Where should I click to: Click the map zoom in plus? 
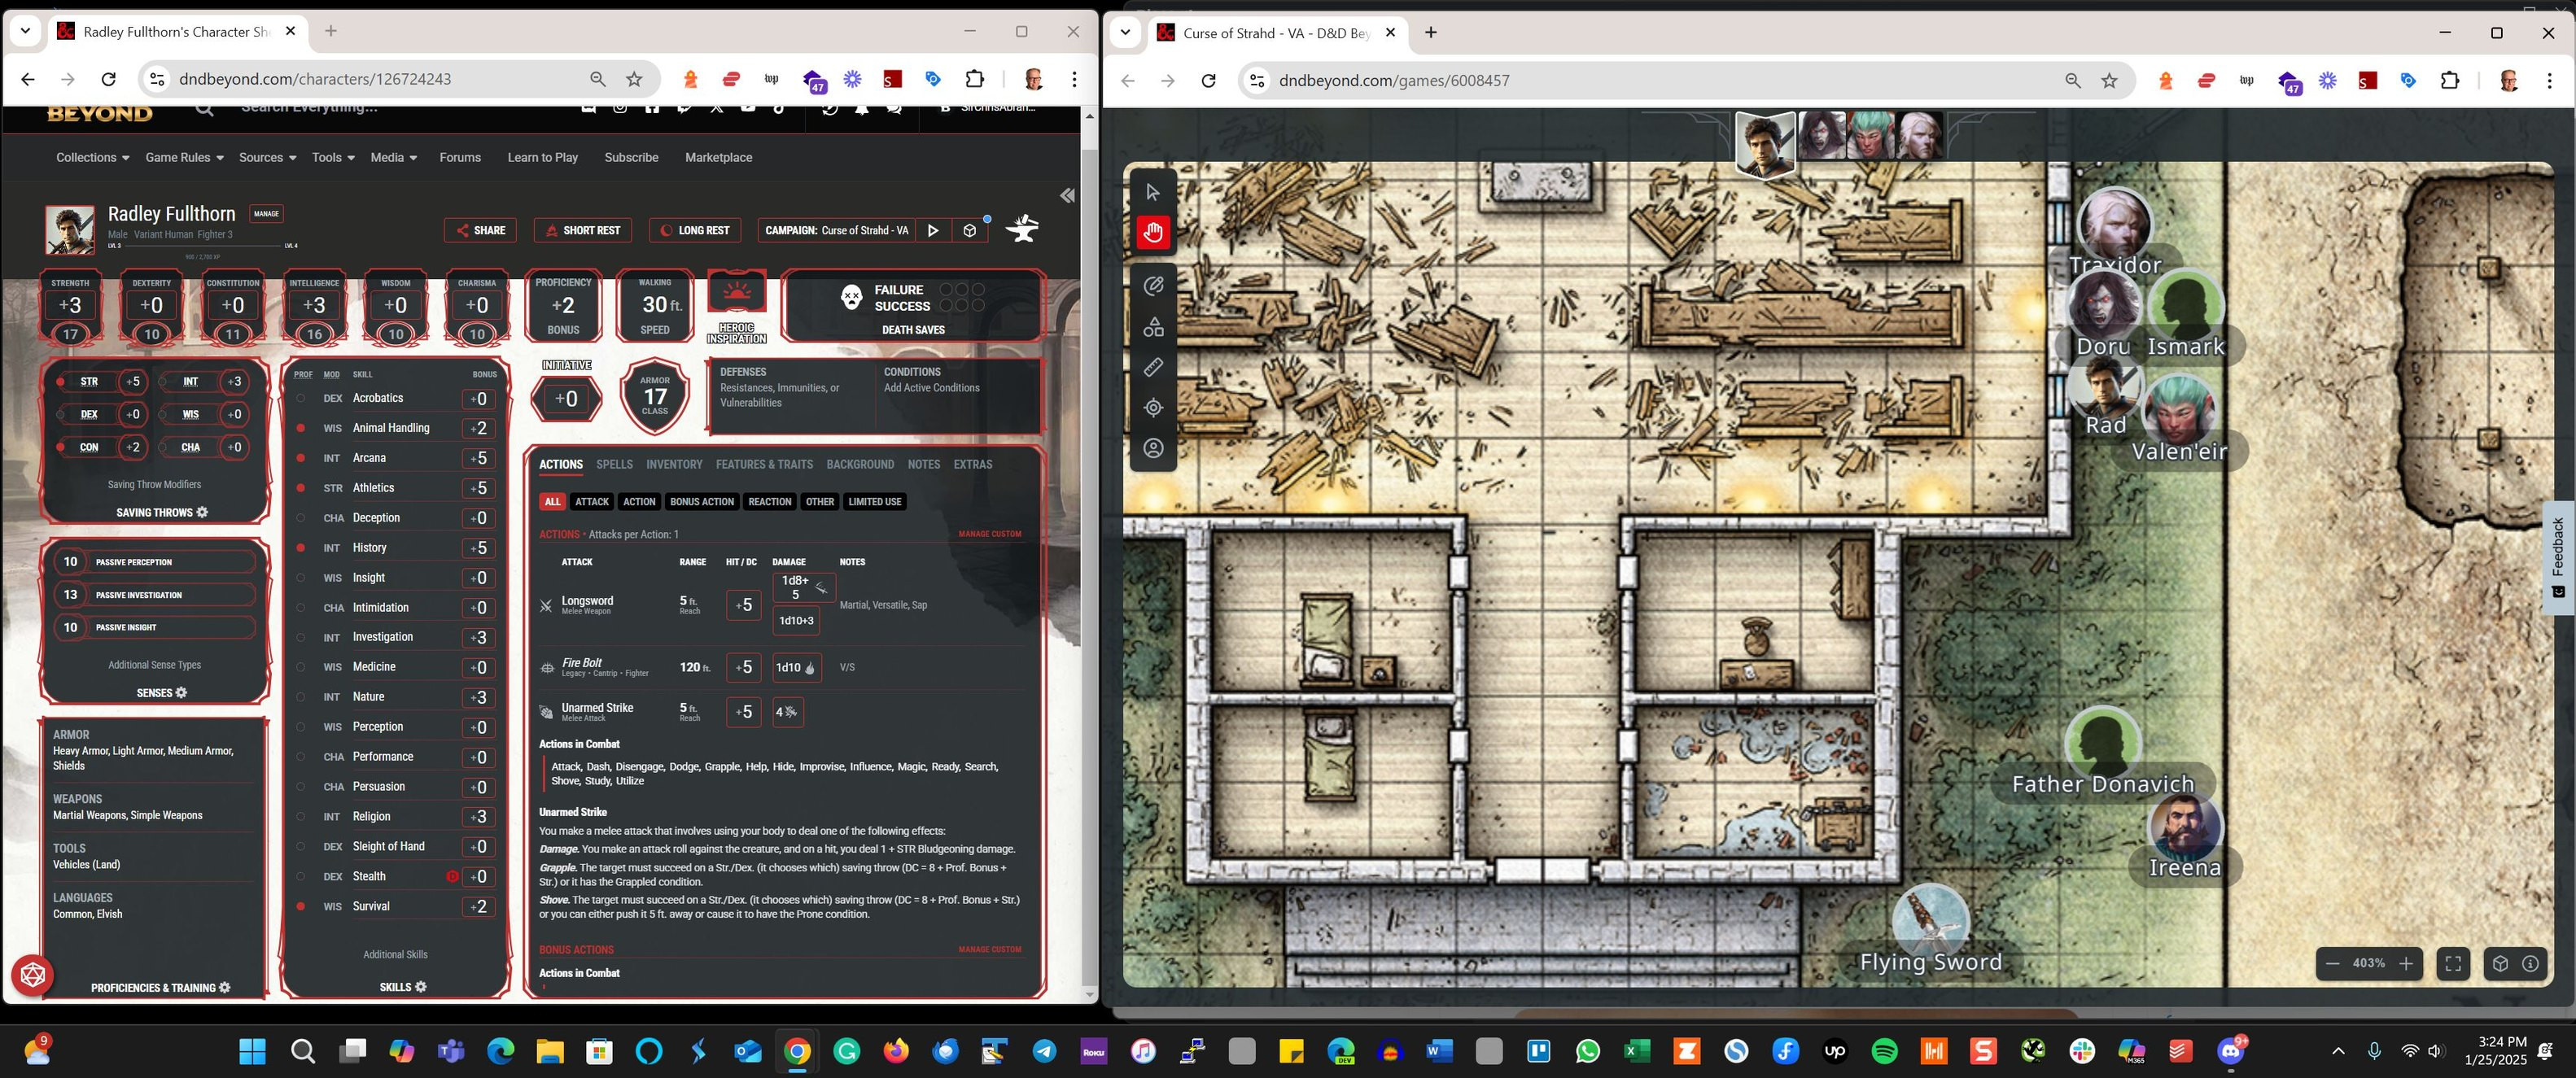(x=2406, y=964)
